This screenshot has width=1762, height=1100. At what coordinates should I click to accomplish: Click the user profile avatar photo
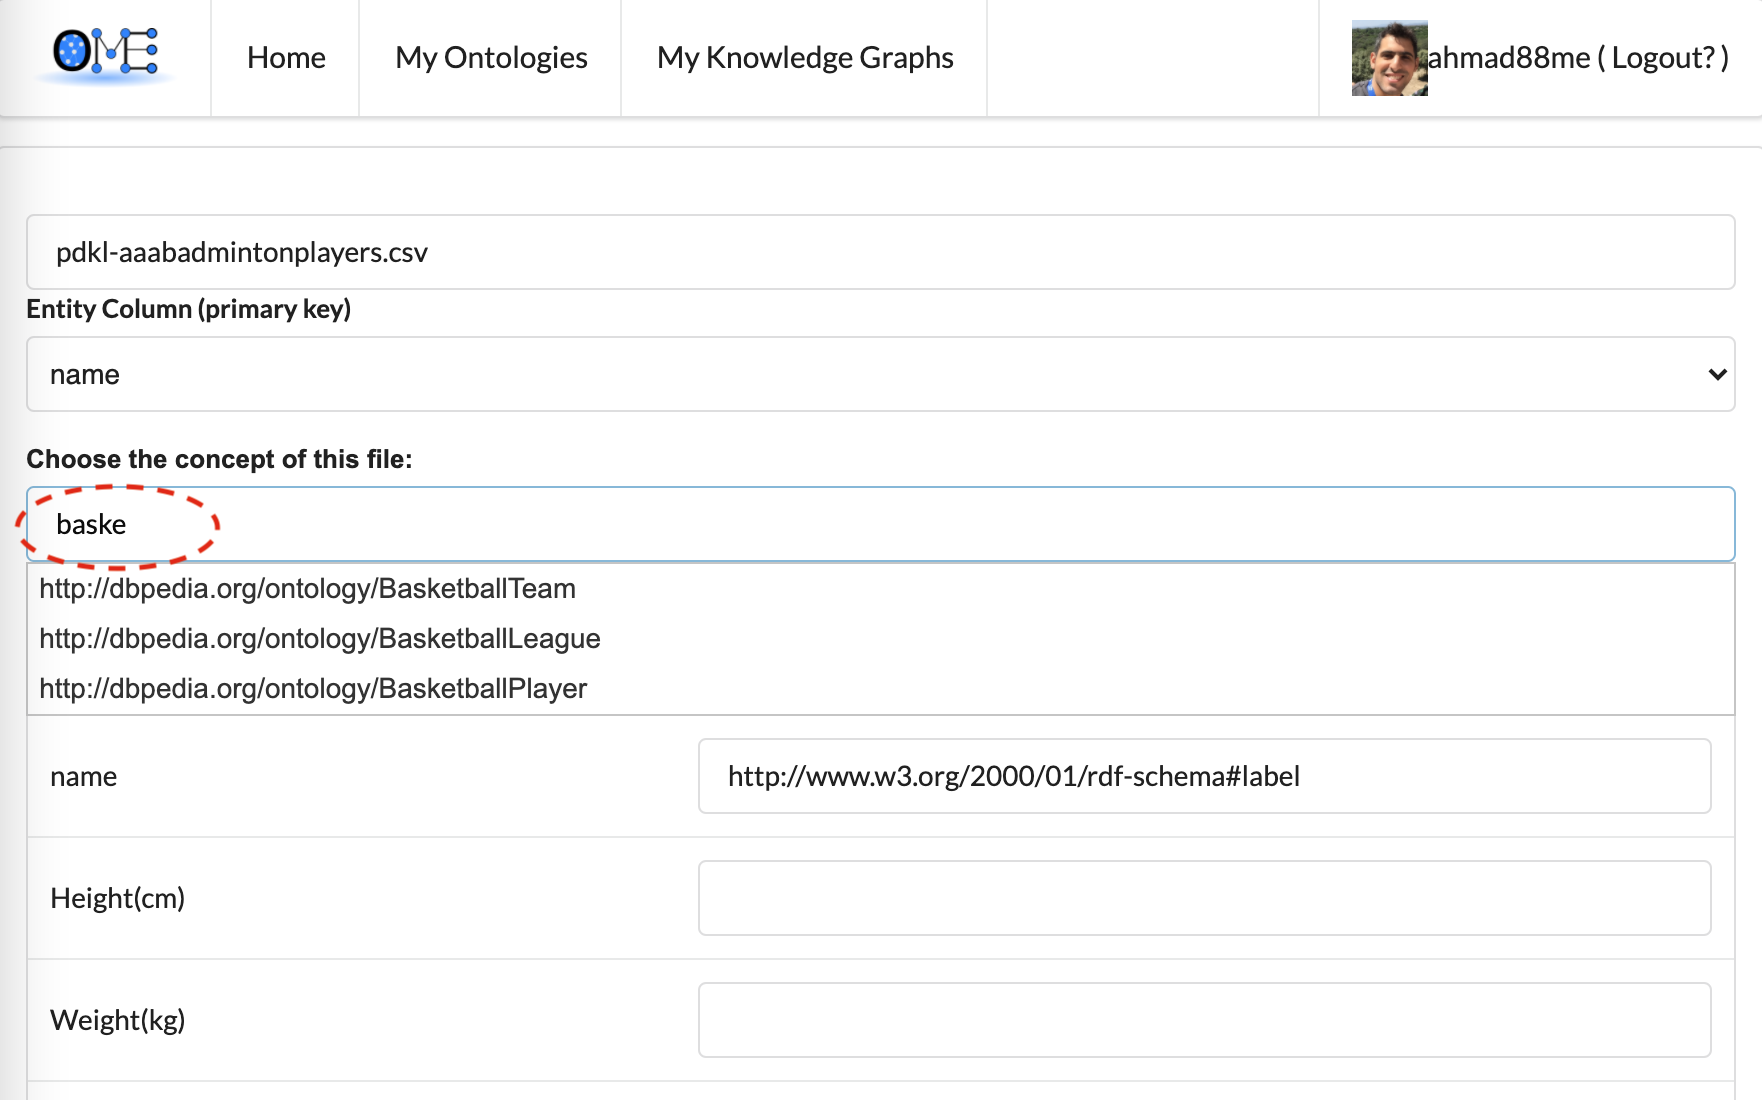click(1389, 59)
